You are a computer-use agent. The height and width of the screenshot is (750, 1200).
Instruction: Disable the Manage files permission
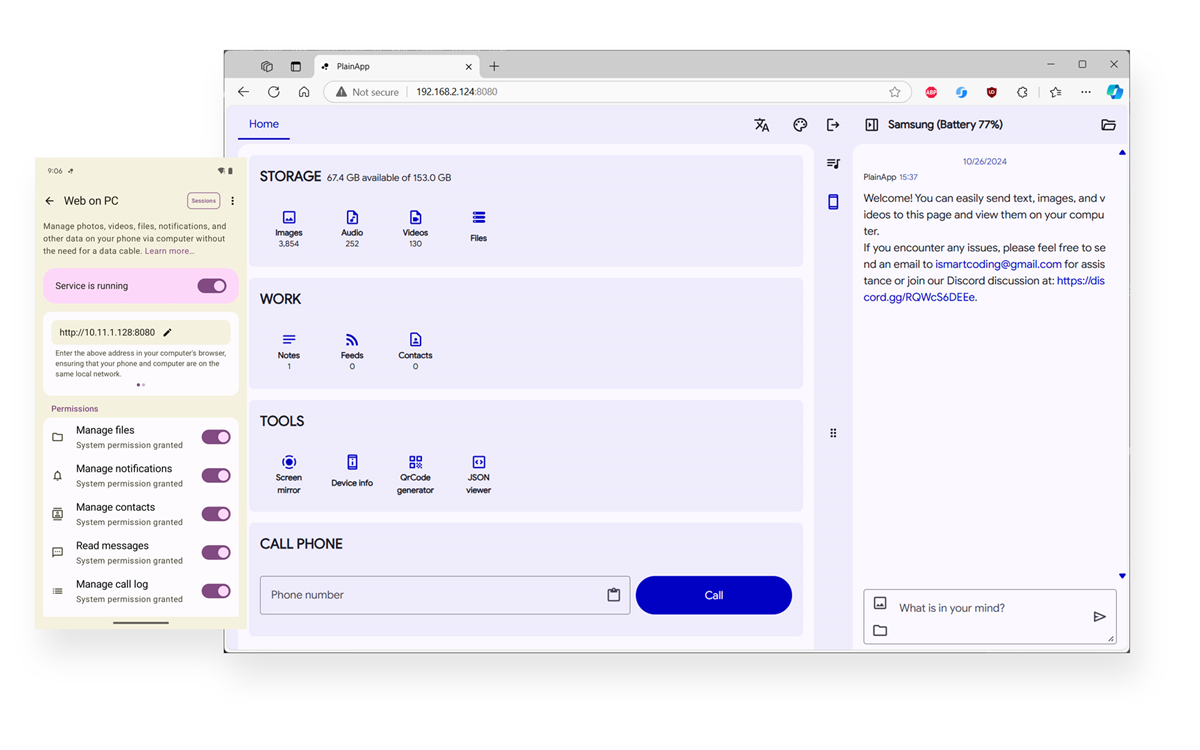[x=216, y=437]
